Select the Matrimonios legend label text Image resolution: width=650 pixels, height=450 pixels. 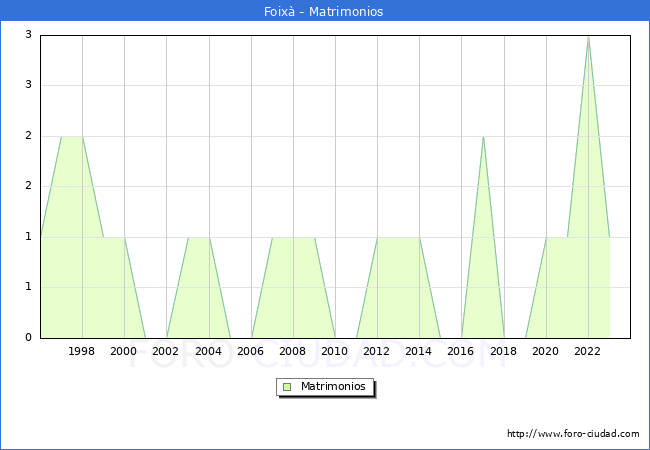(x=334, y=387)
